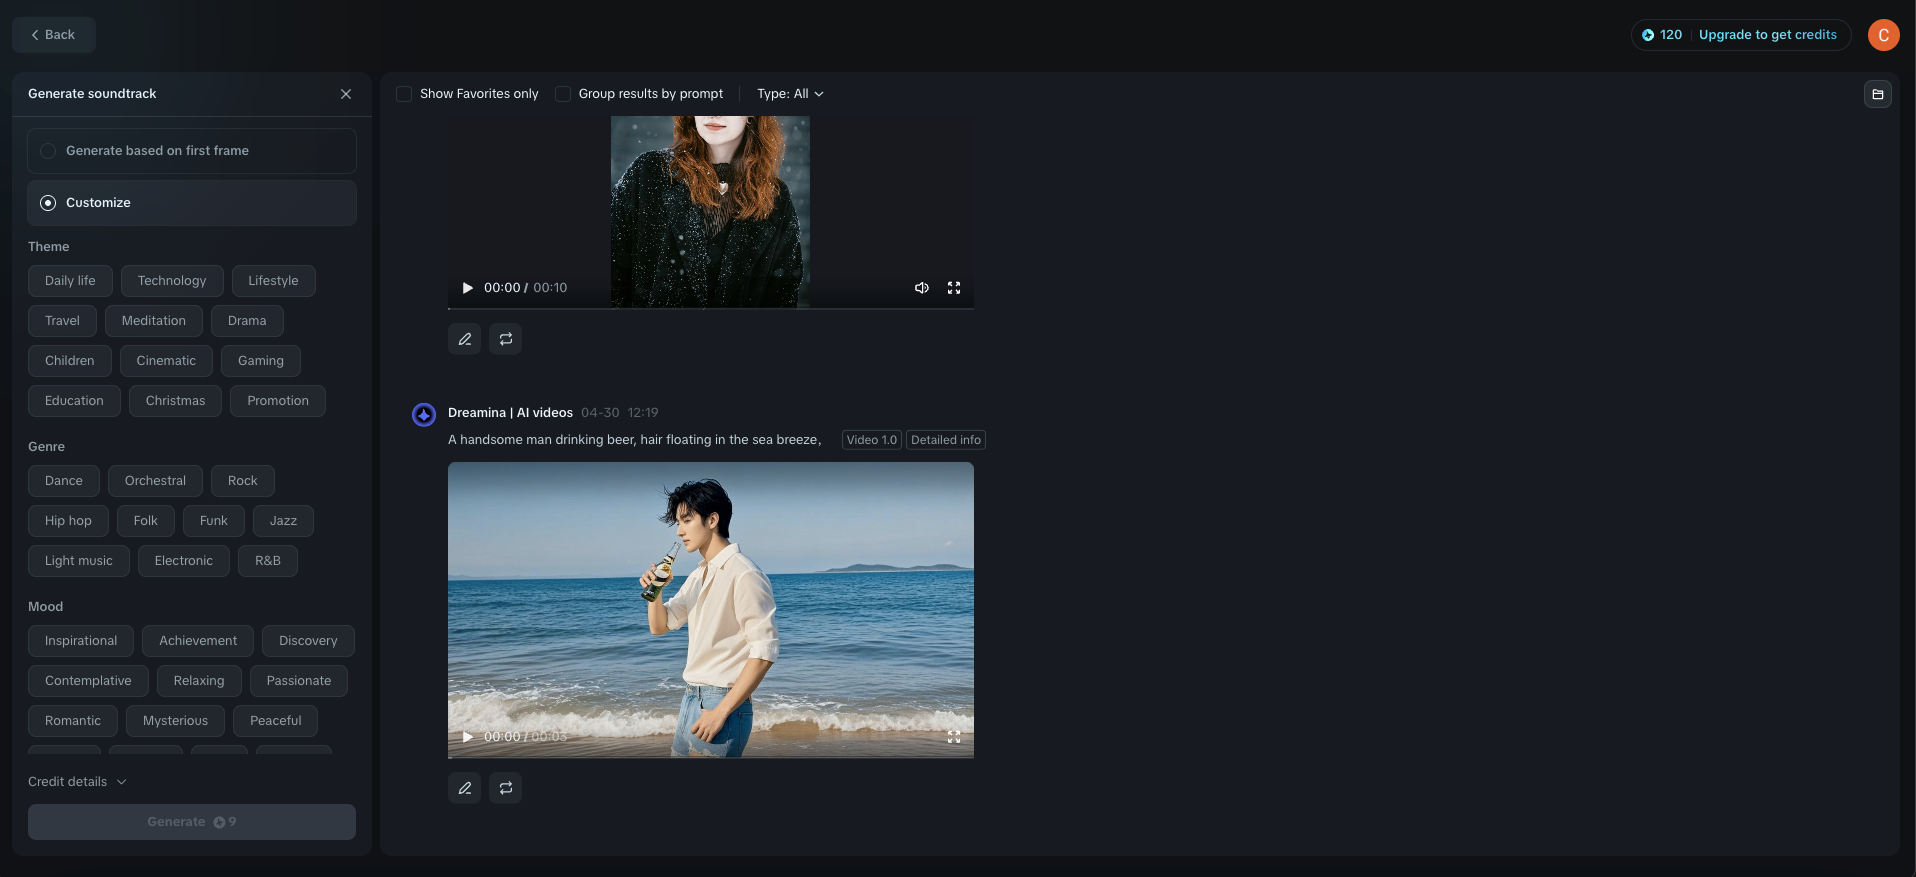Regenerate the handsome man video

coord(506,788)
